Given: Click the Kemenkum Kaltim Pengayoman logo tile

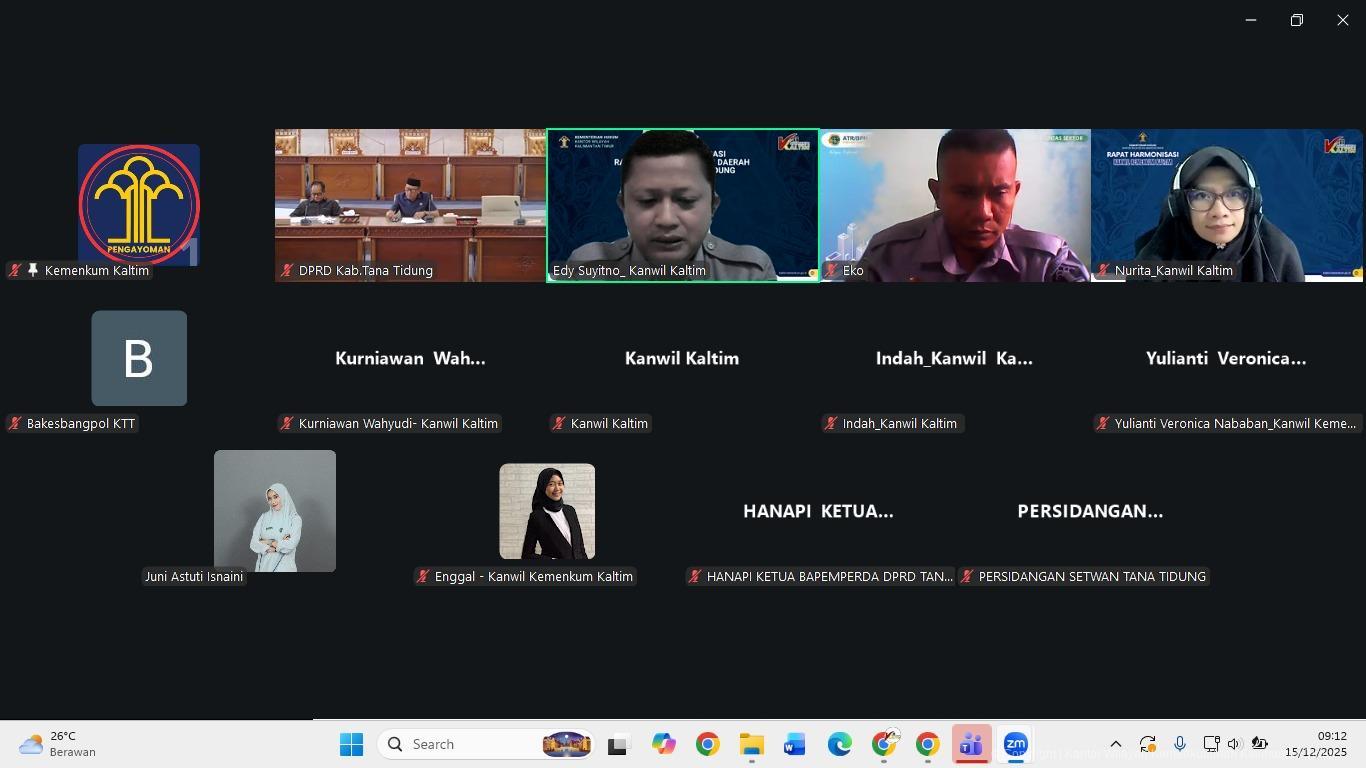Looking at the screenshot, I should coord(139,205).
